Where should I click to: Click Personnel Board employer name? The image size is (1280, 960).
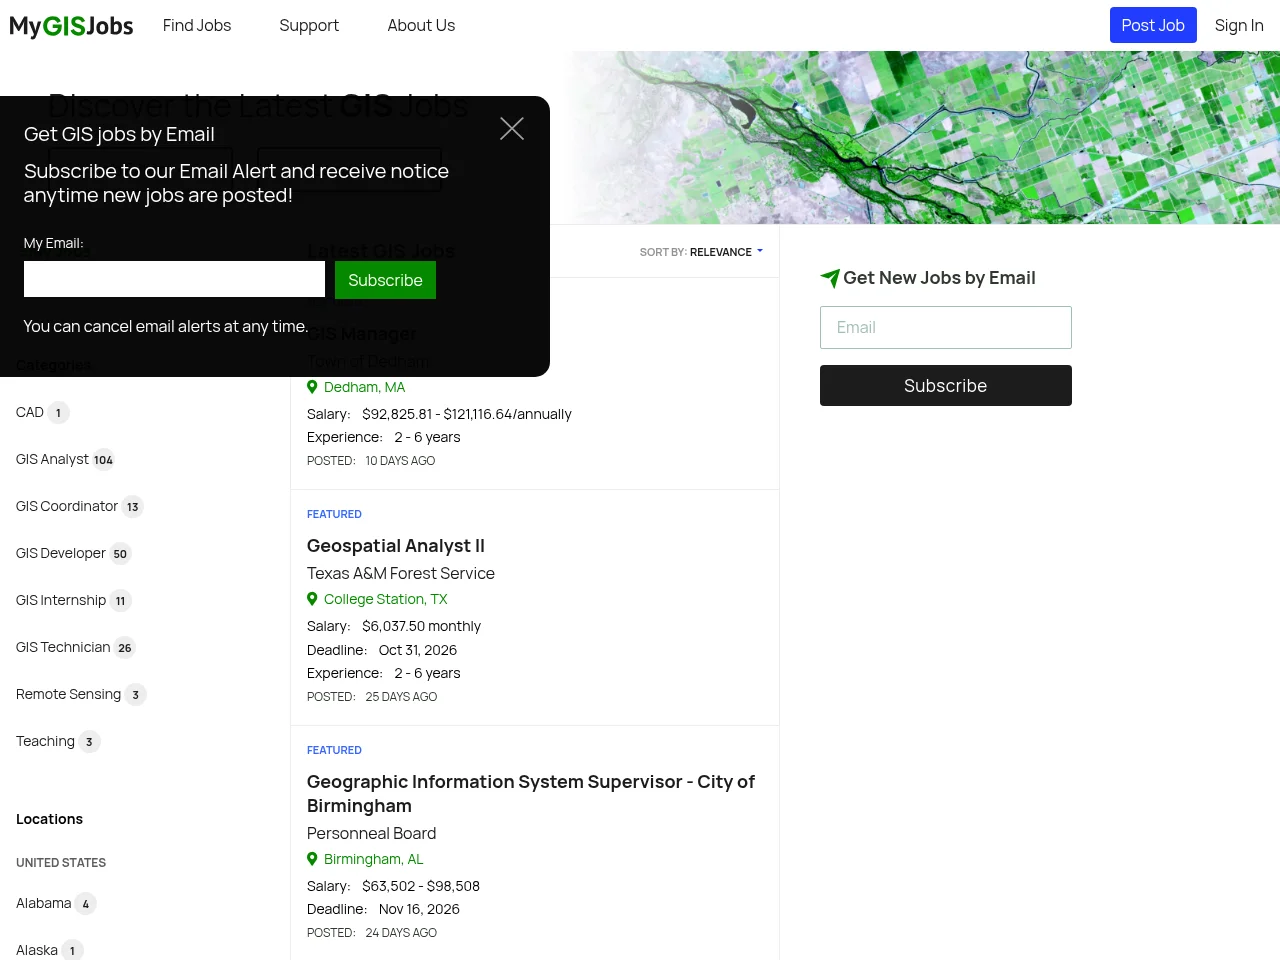[371, 833]
